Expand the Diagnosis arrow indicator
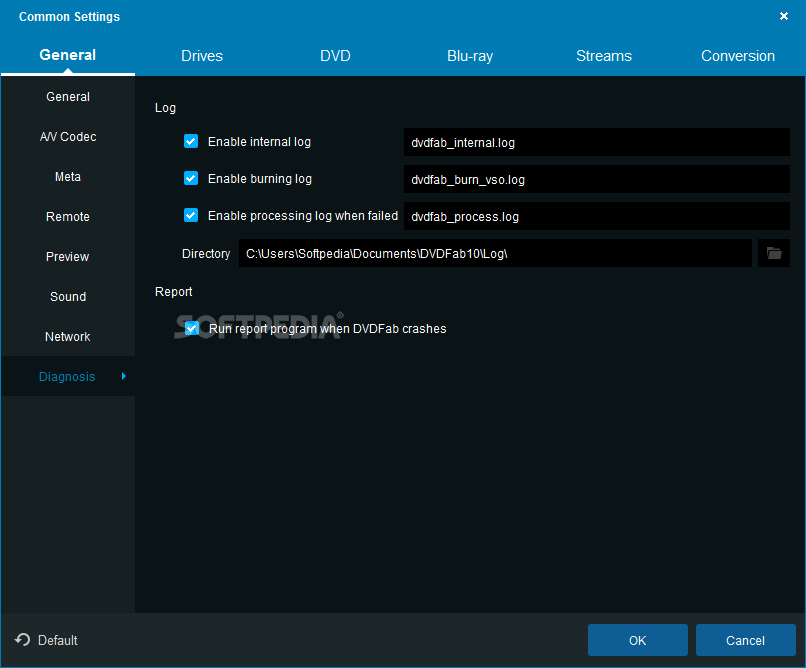 pos(124,377)
